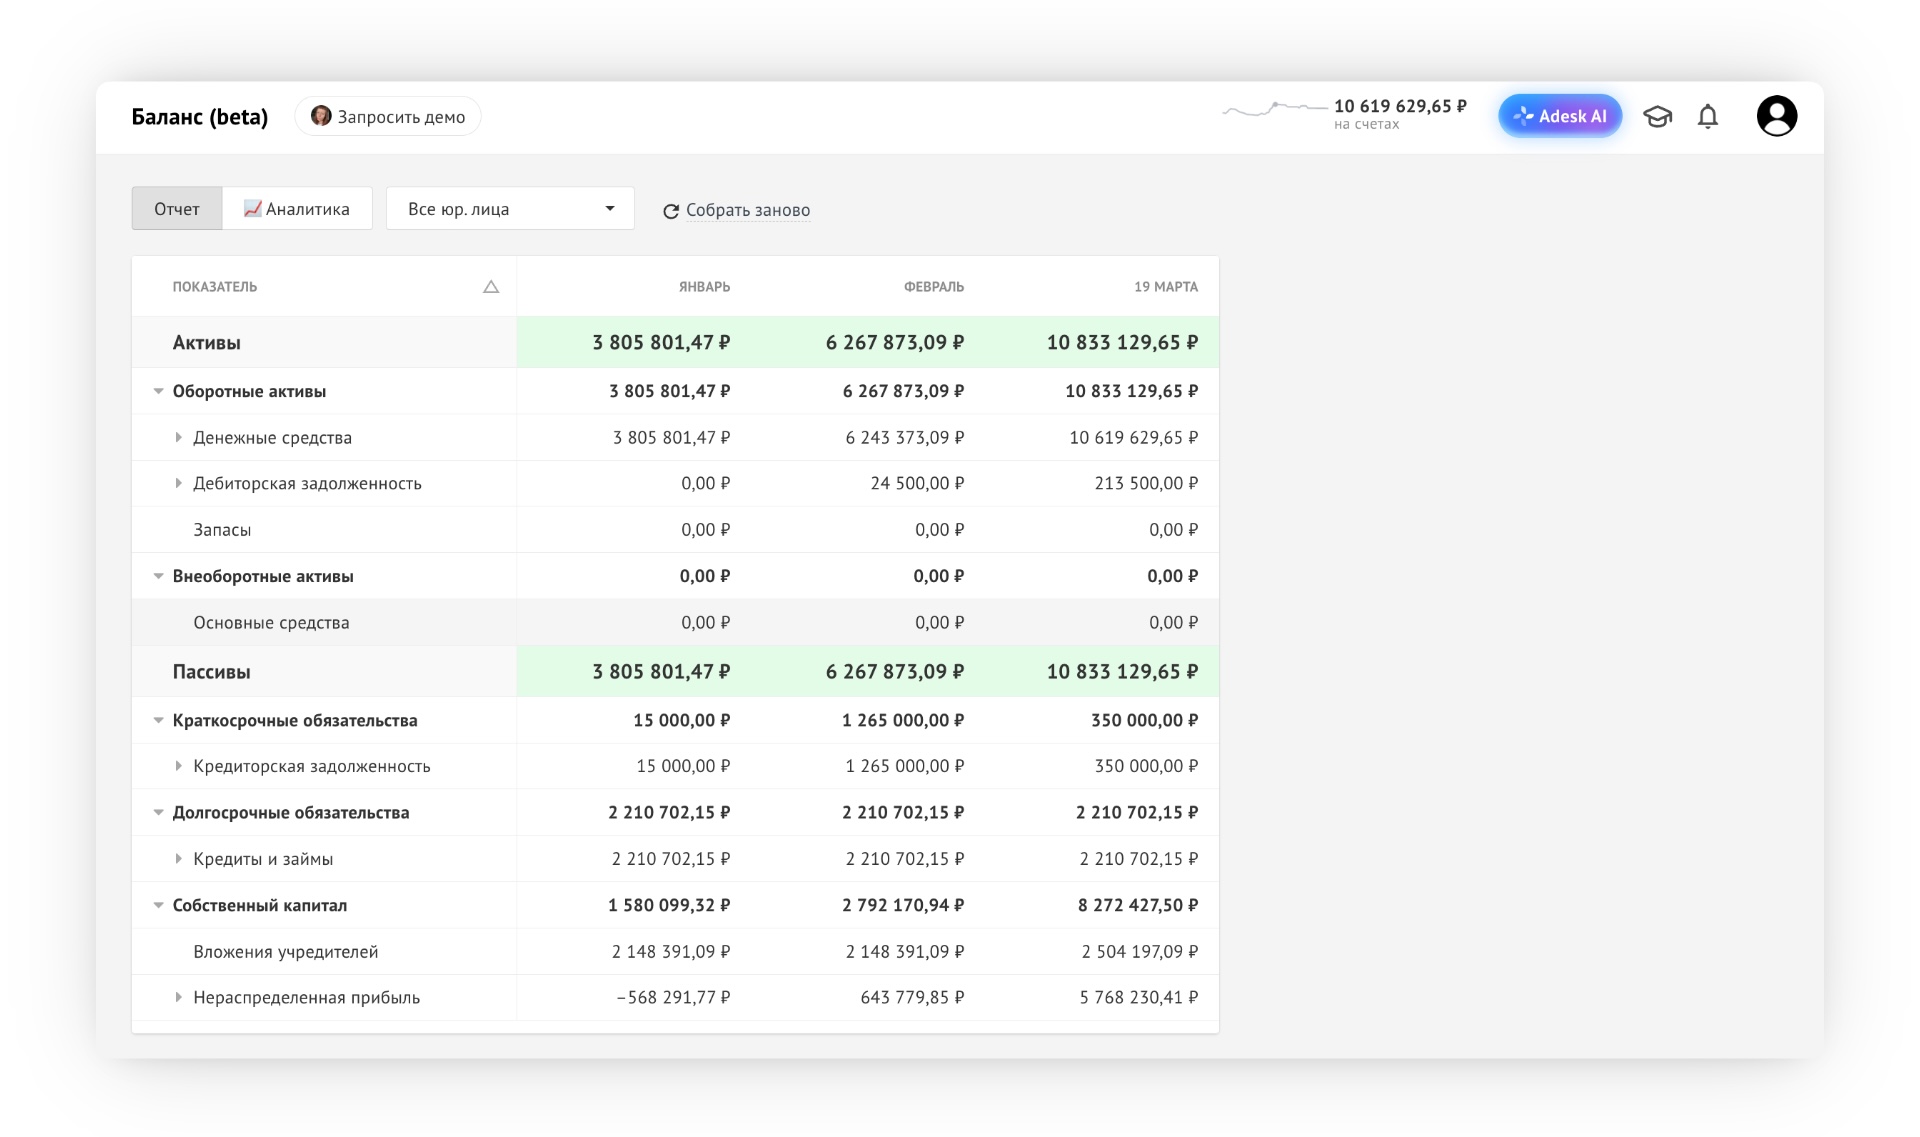
Task: Collapse Внеоборотные активы section
Action: pyautogui.click(x=158, y=576)
